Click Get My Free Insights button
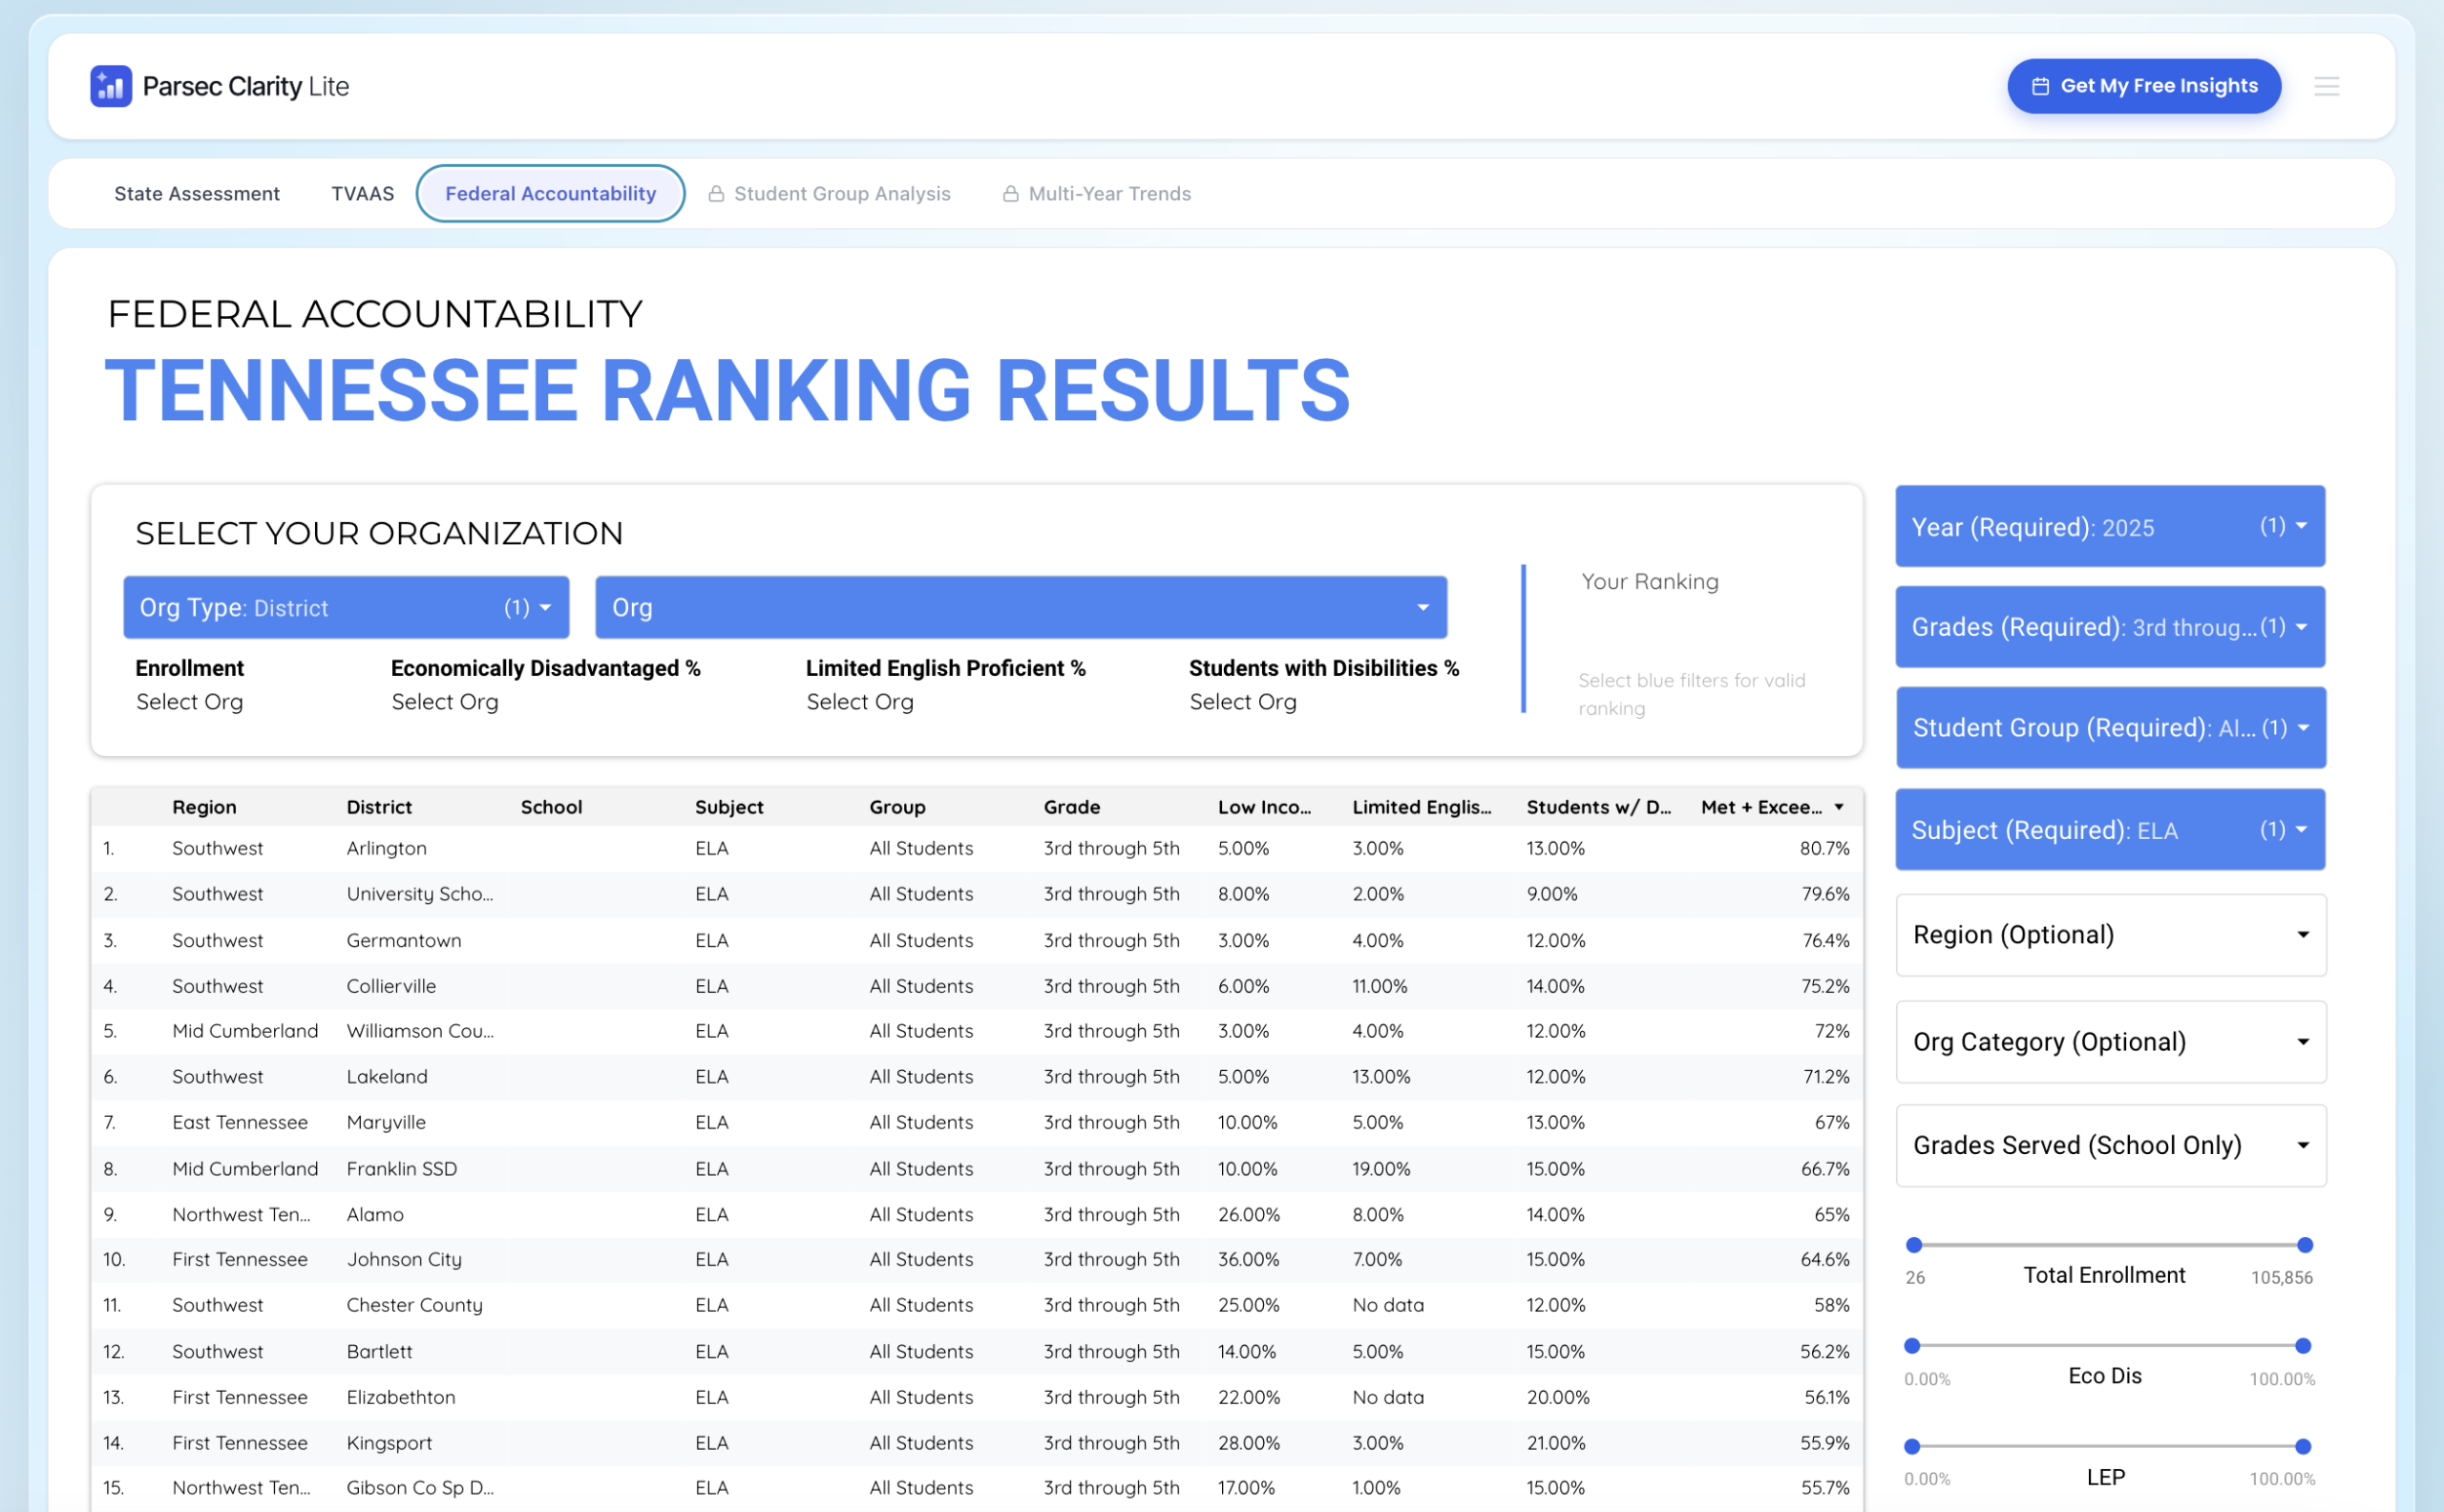Image resolution: width=2444 pixels, height=1512 pixels. pyautogui.click(x=2144, y=86)
